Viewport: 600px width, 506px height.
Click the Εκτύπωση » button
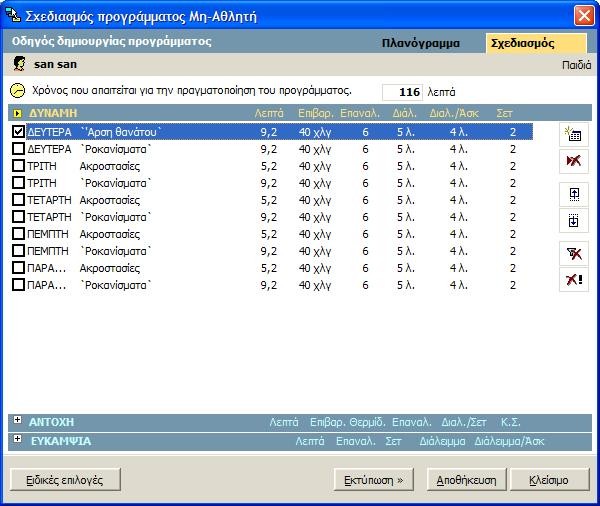[373, 480]
